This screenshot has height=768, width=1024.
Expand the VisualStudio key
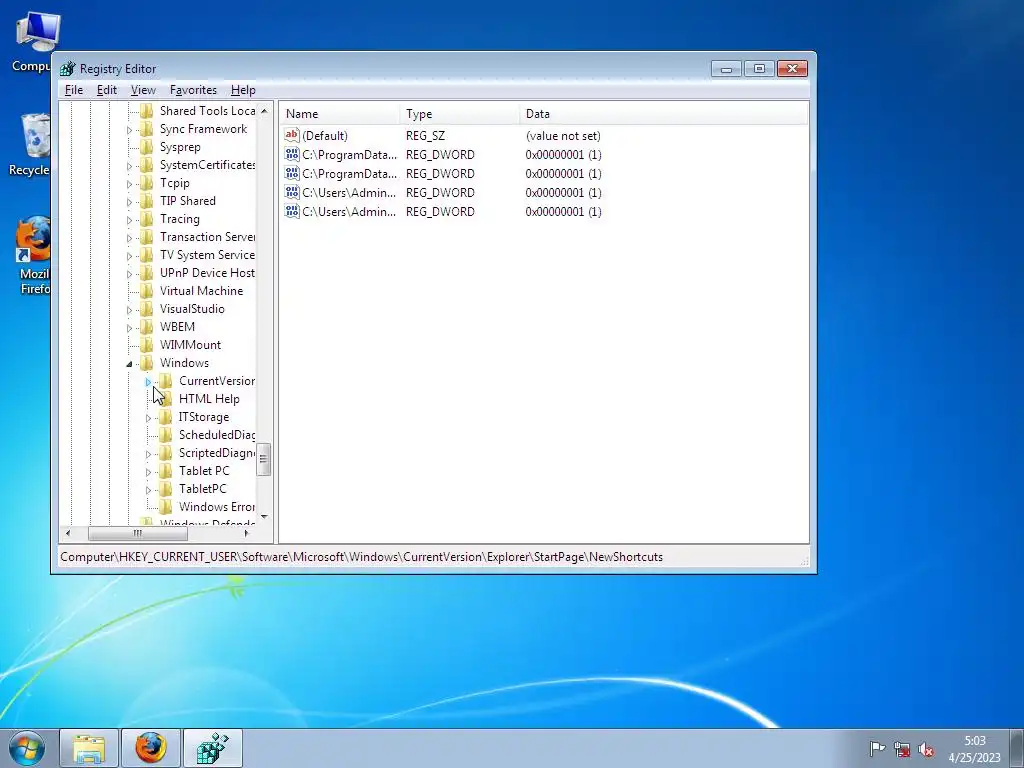129,310
